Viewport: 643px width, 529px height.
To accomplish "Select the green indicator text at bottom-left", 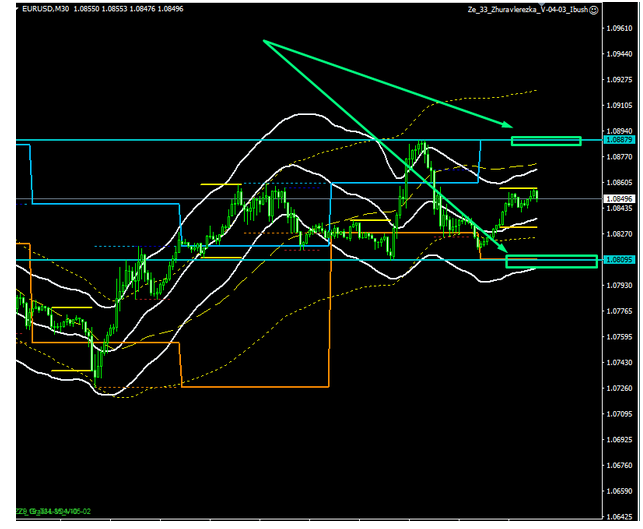I will point(47,511).
